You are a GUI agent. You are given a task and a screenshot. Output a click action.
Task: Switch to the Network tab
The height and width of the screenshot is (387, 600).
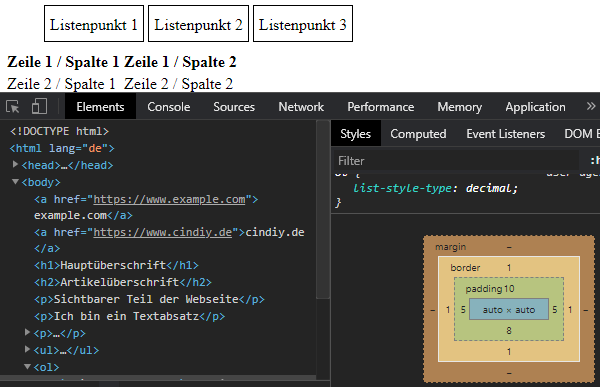301,107
